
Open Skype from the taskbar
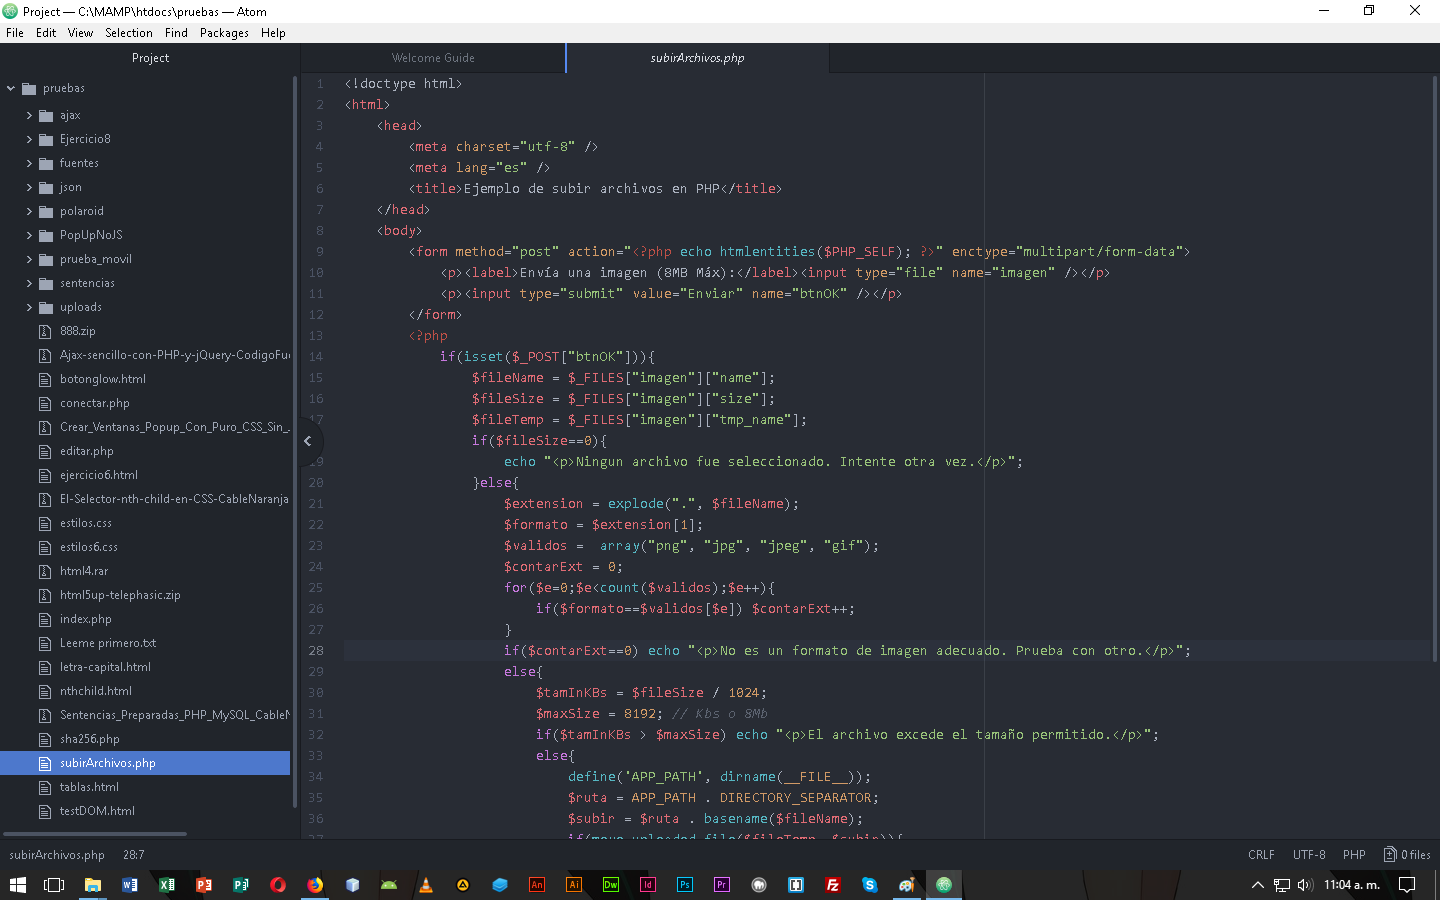[870, 884]
